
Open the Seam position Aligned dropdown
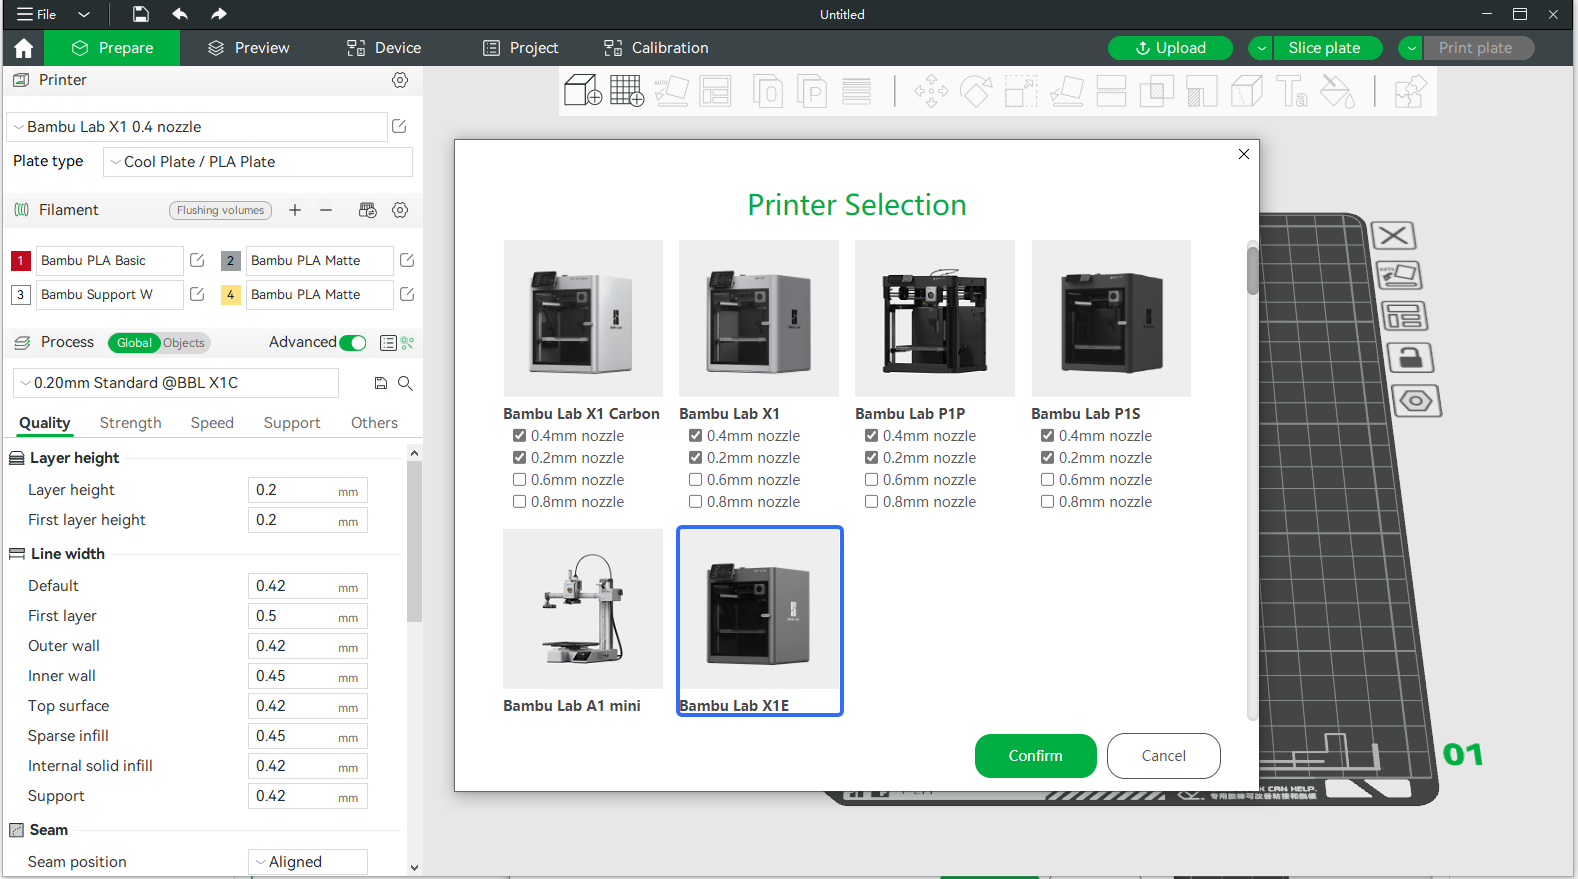tap(308, 862)
